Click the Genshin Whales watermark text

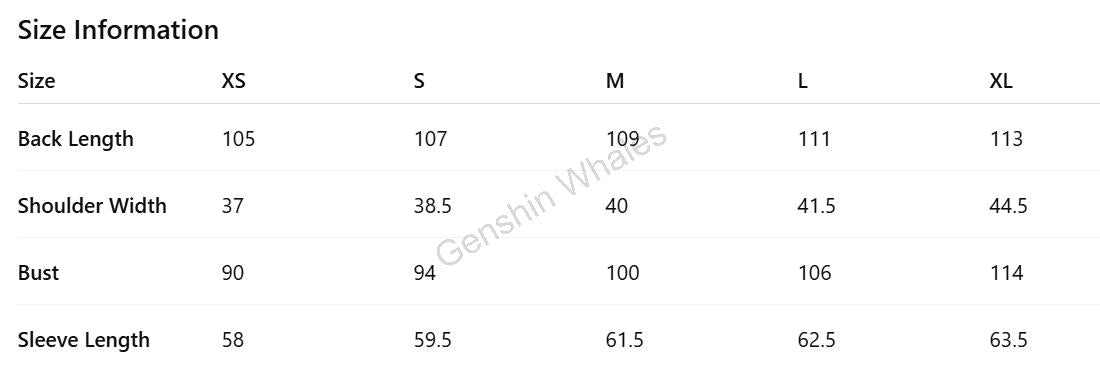pyautogui.click(x=551, y=196)
